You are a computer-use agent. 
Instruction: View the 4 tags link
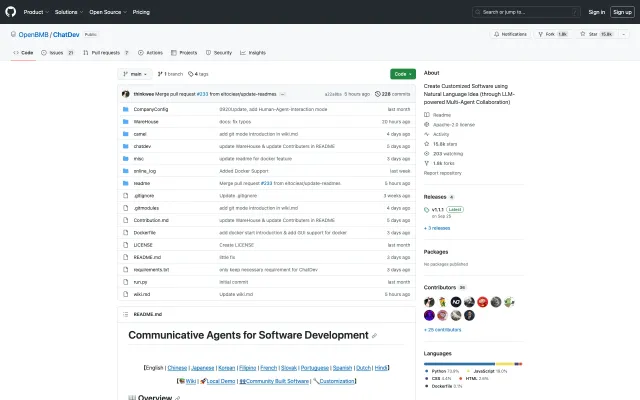pos(198,74)
